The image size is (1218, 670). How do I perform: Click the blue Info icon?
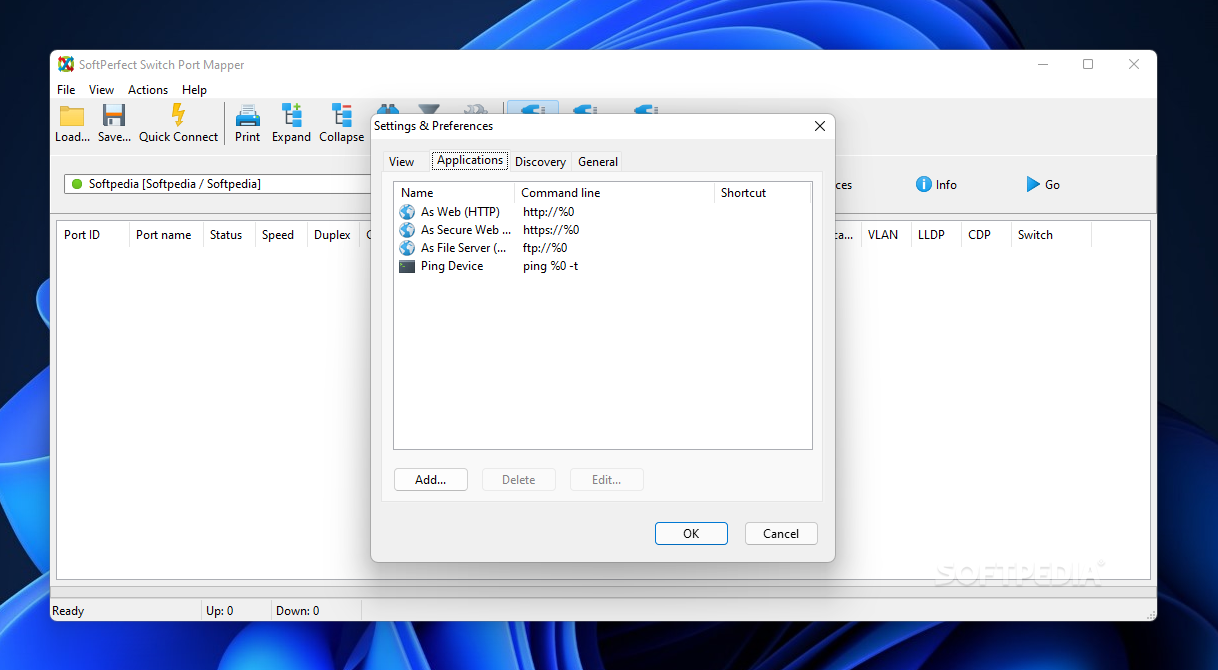coord(924,184)
